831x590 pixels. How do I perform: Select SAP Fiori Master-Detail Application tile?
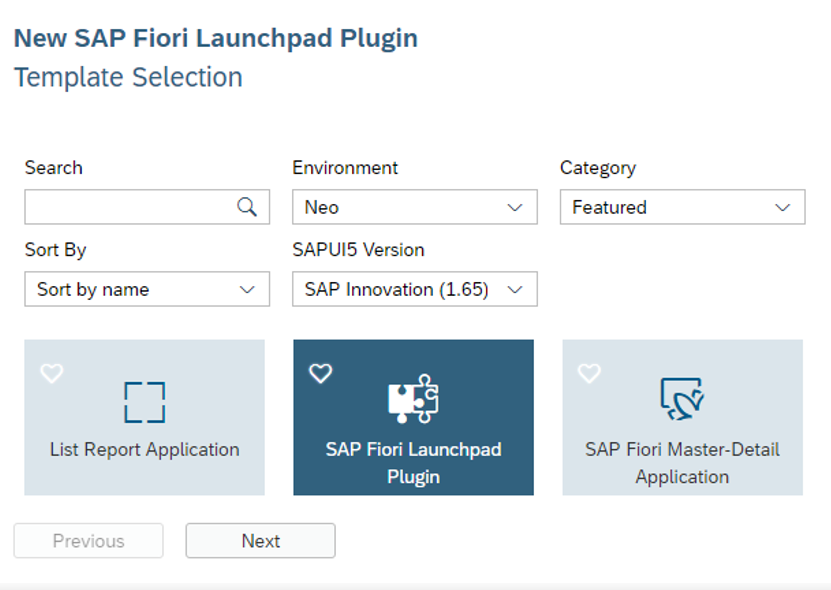point(683,418)
